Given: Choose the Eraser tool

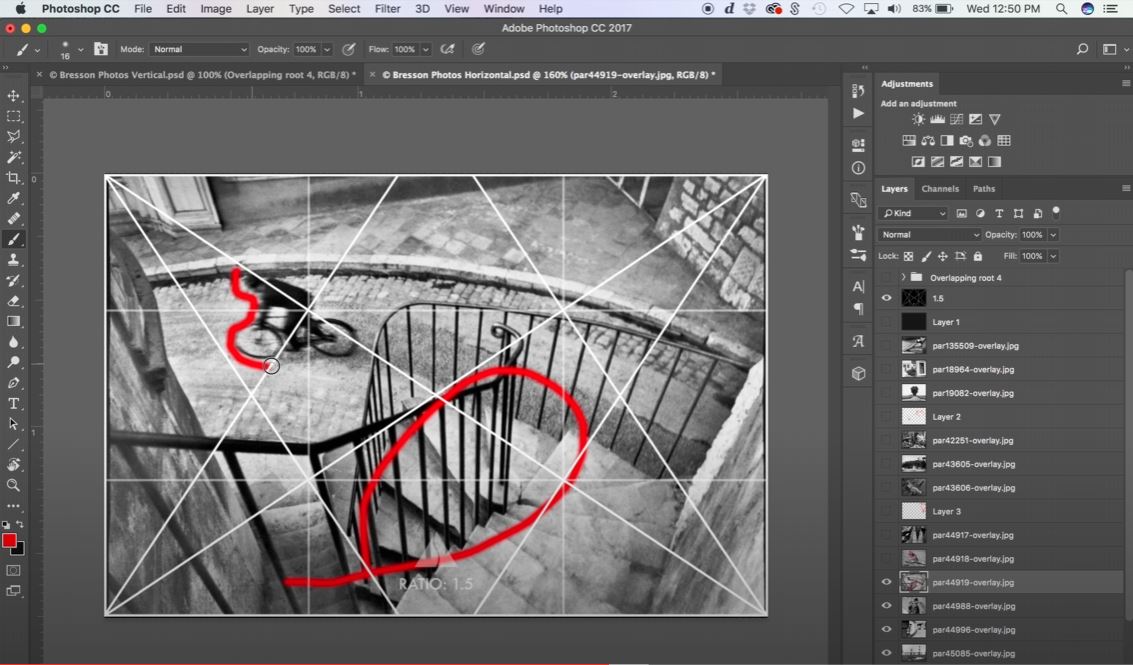Looking at the screenshot, I should 13,301.
